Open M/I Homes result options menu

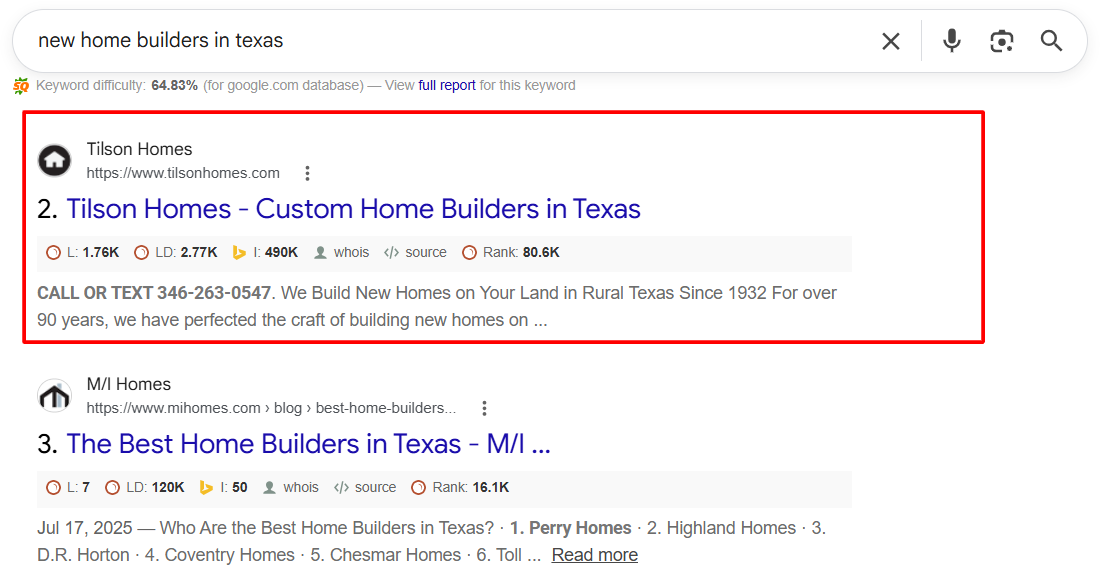pos(484,408)
